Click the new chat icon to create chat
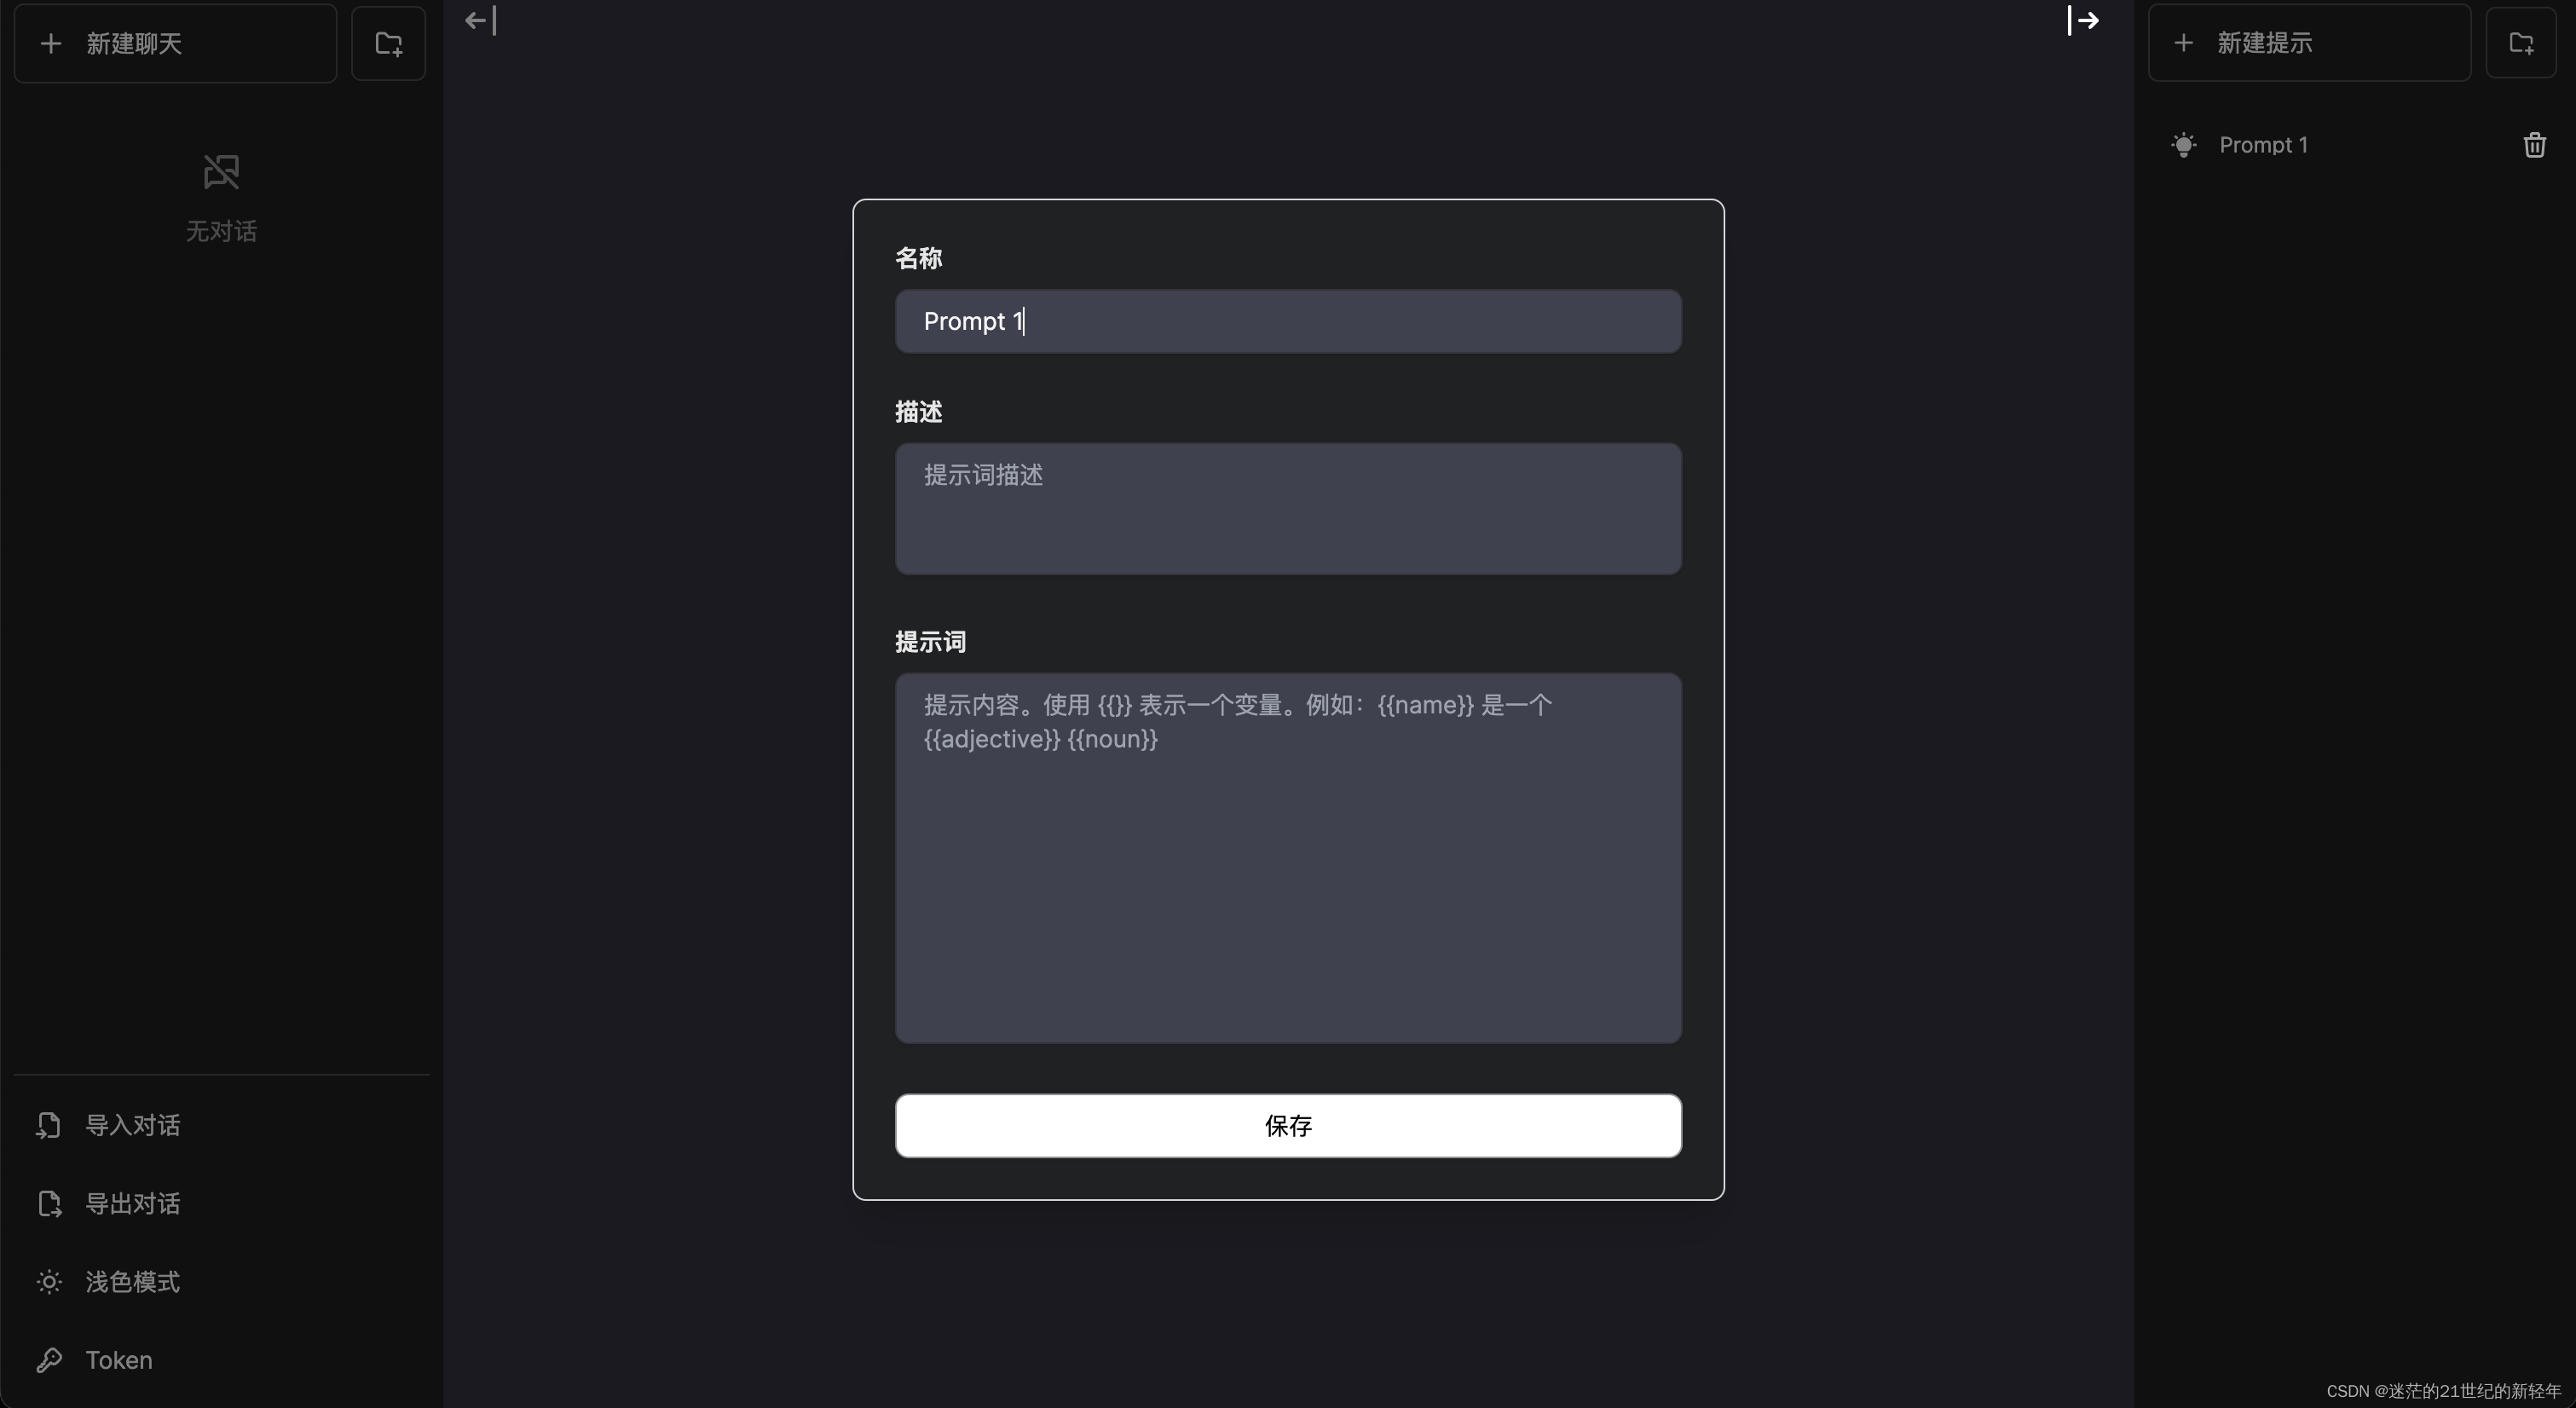Screen dimensions: 2576x1408 tap(175, 43)
